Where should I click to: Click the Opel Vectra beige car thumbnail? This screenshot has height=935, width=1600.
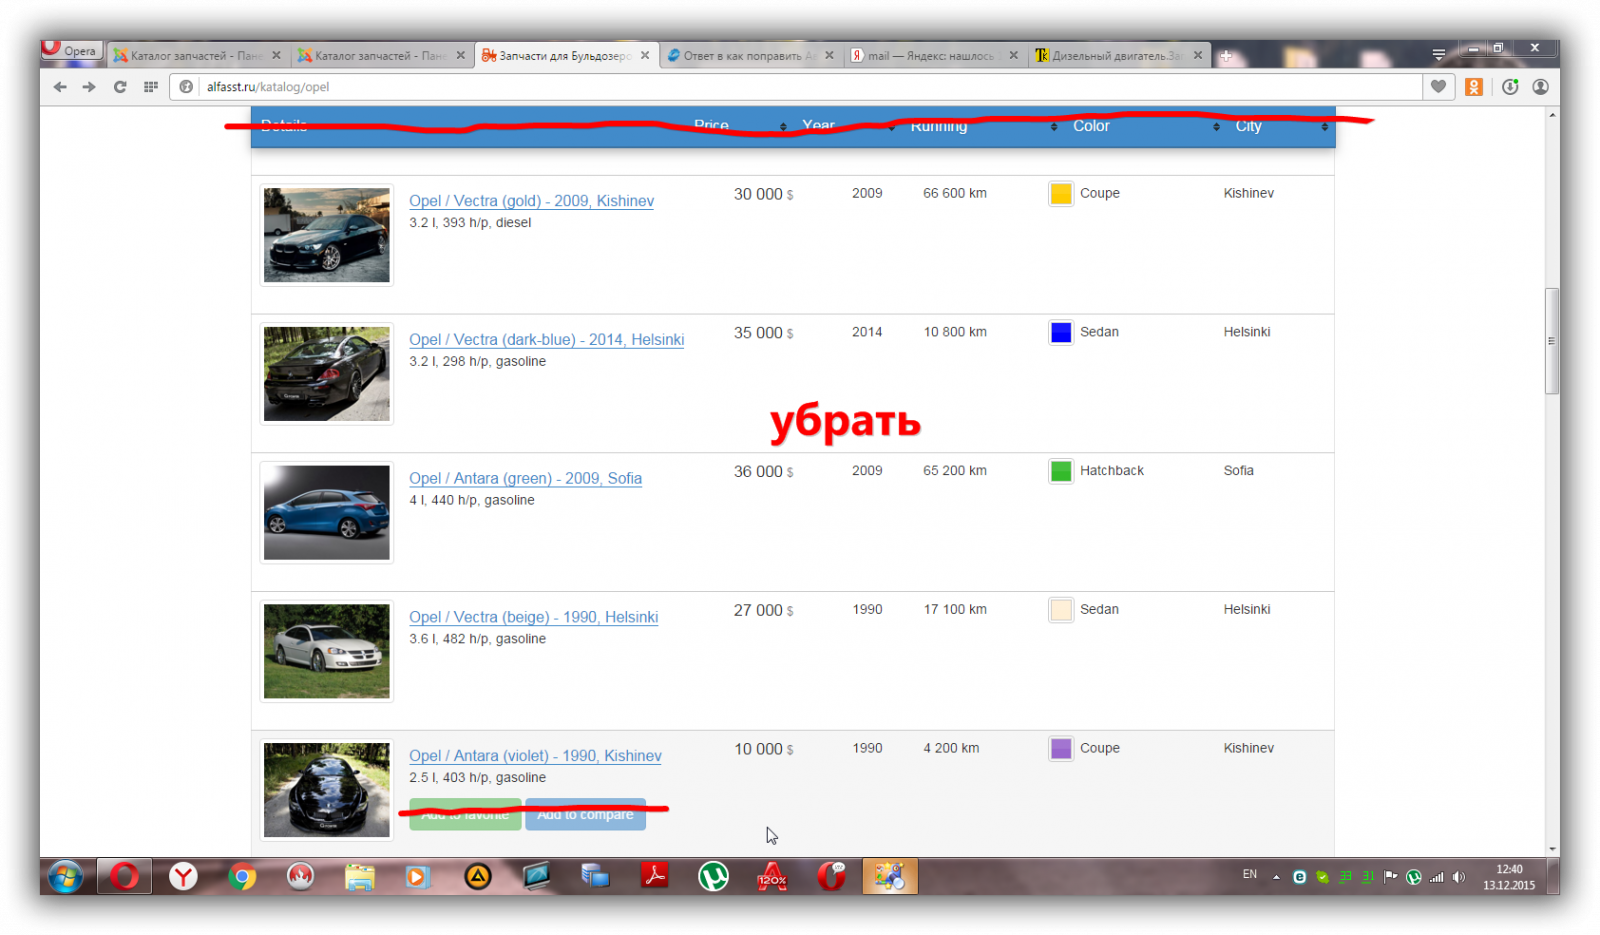coord(326,651)
